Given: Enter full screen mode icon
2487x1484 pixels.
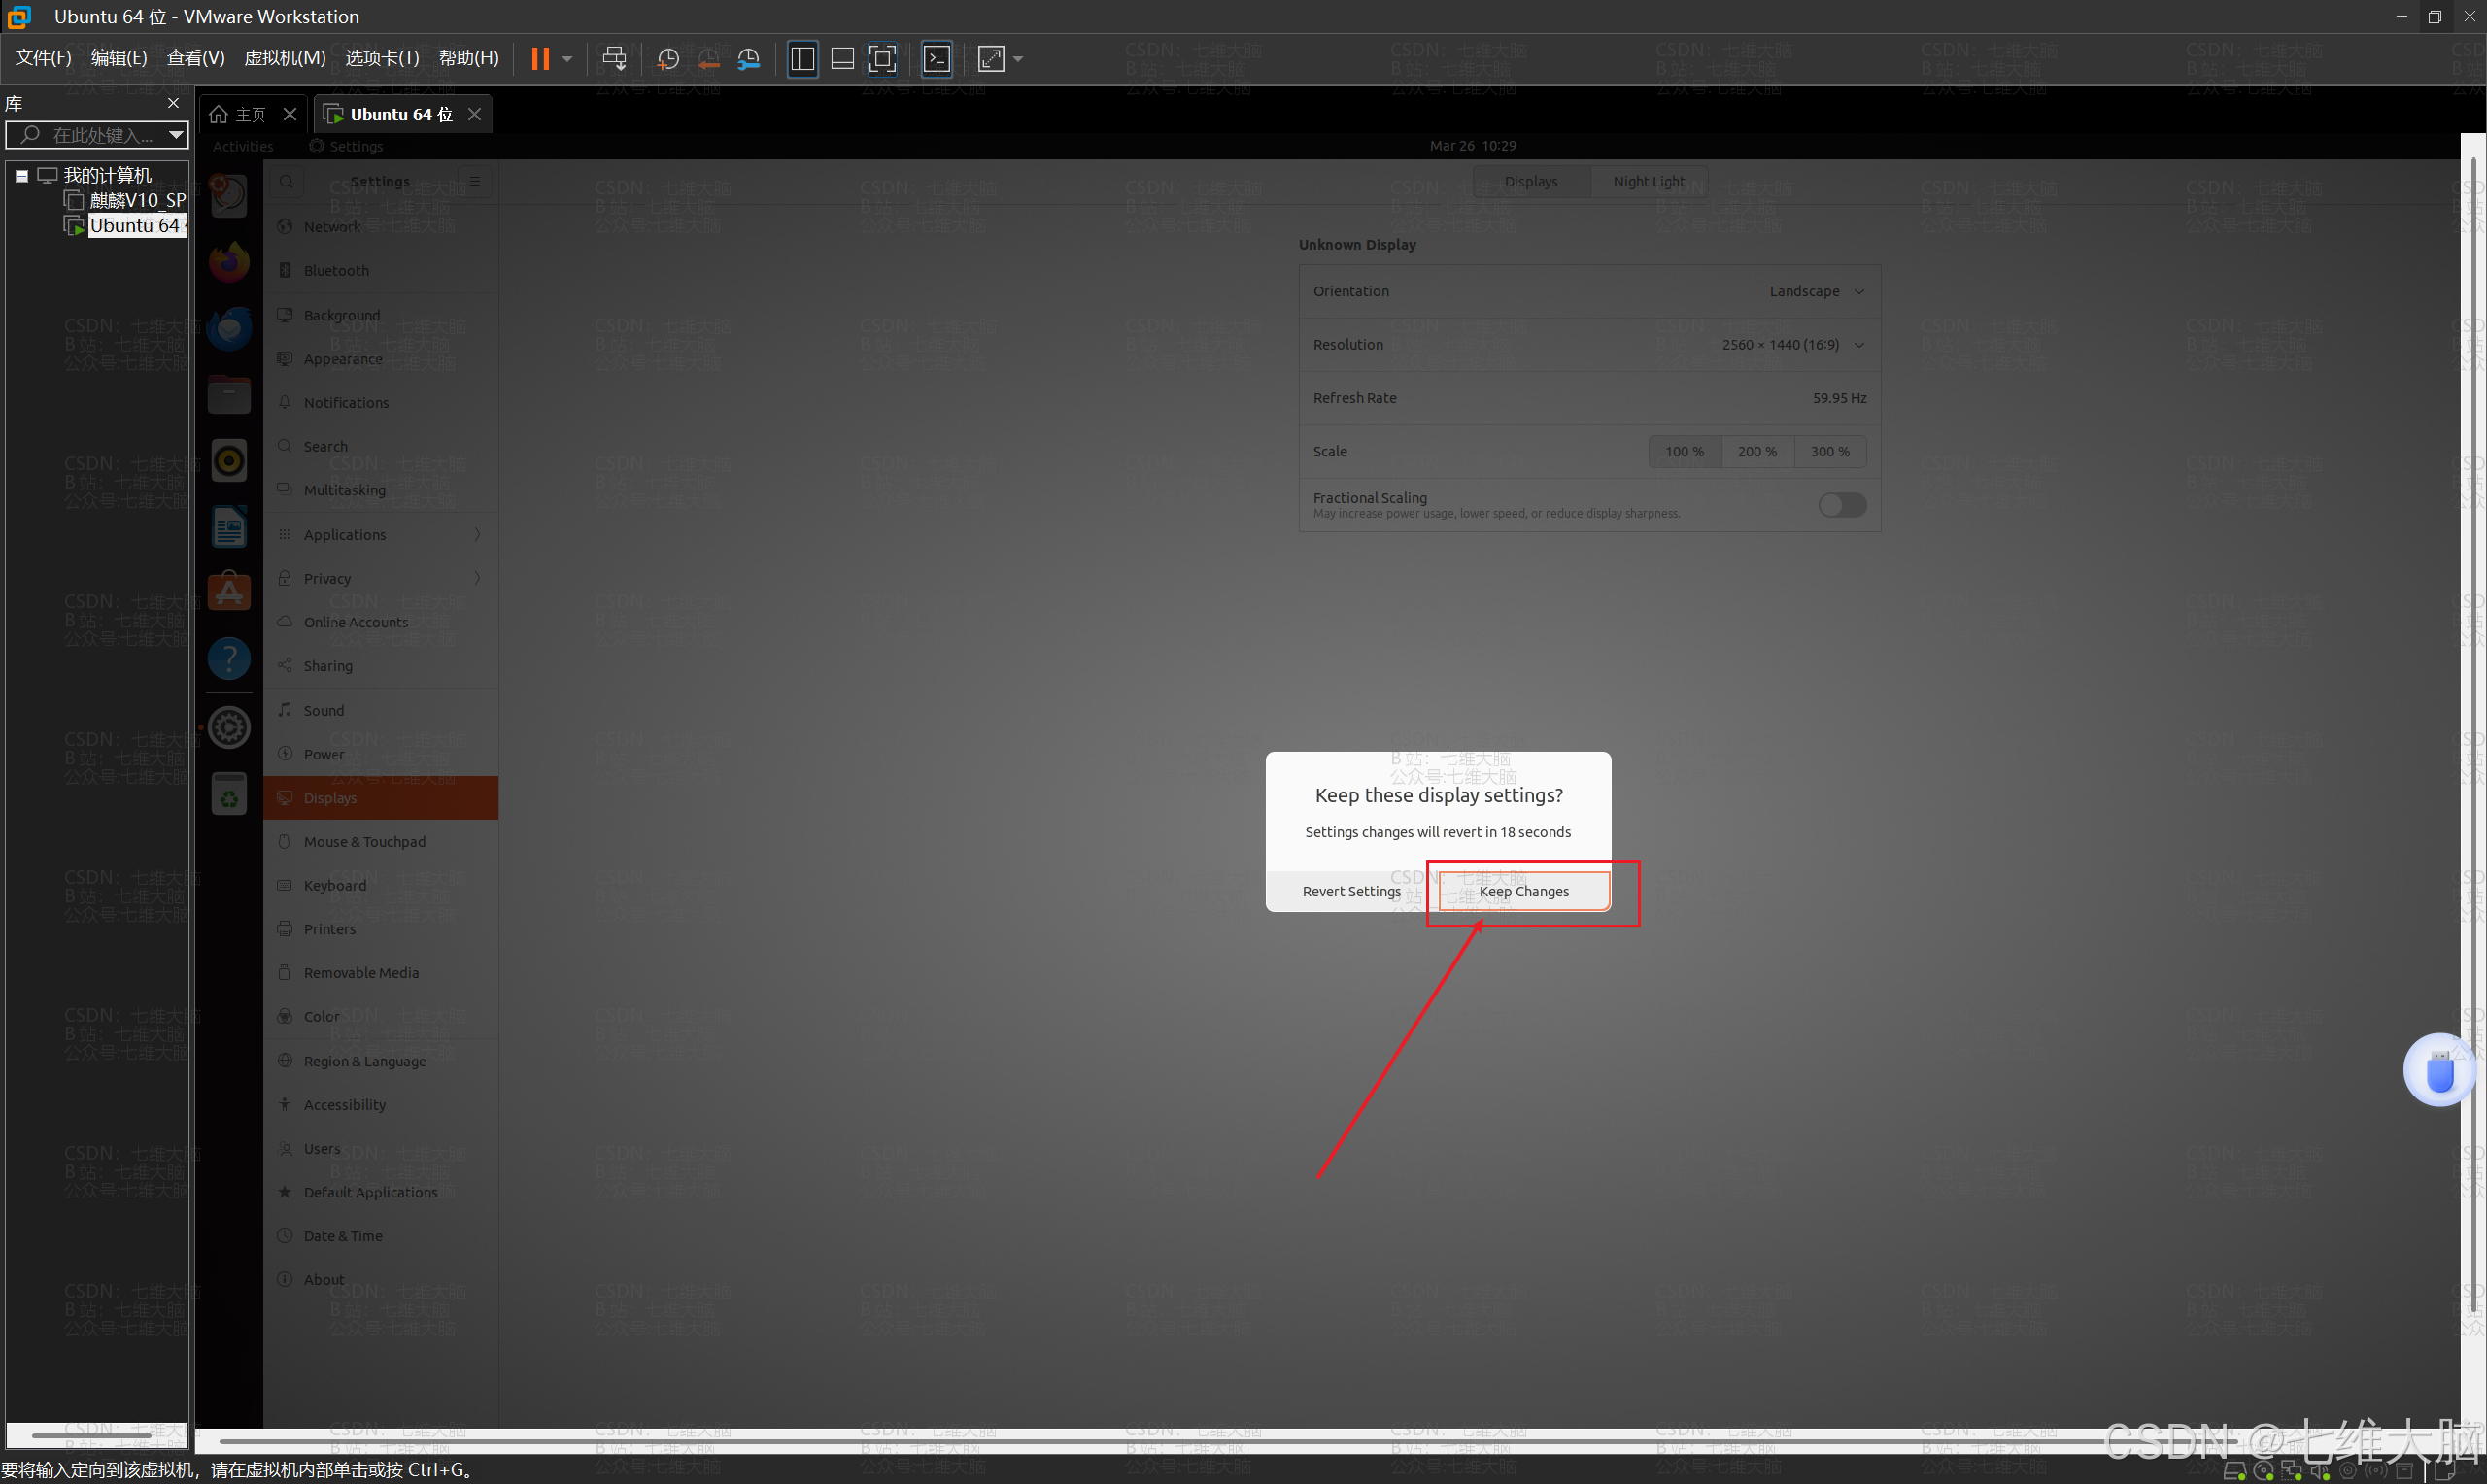Looking at the screenshot, I should pyautogui.click(x=882, y=59).
